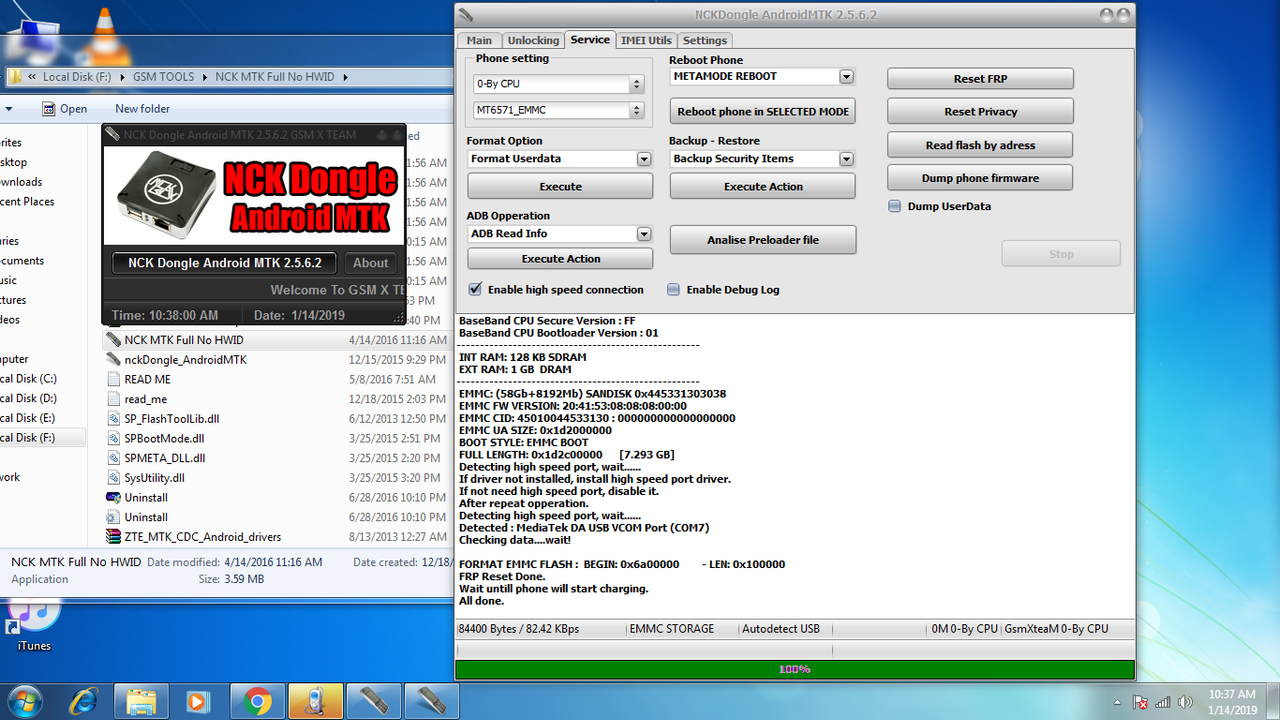The height and width of the screenshot is (720, 1280).
Task: Enable the Debug Log checkbox
Action: [674, 289]
